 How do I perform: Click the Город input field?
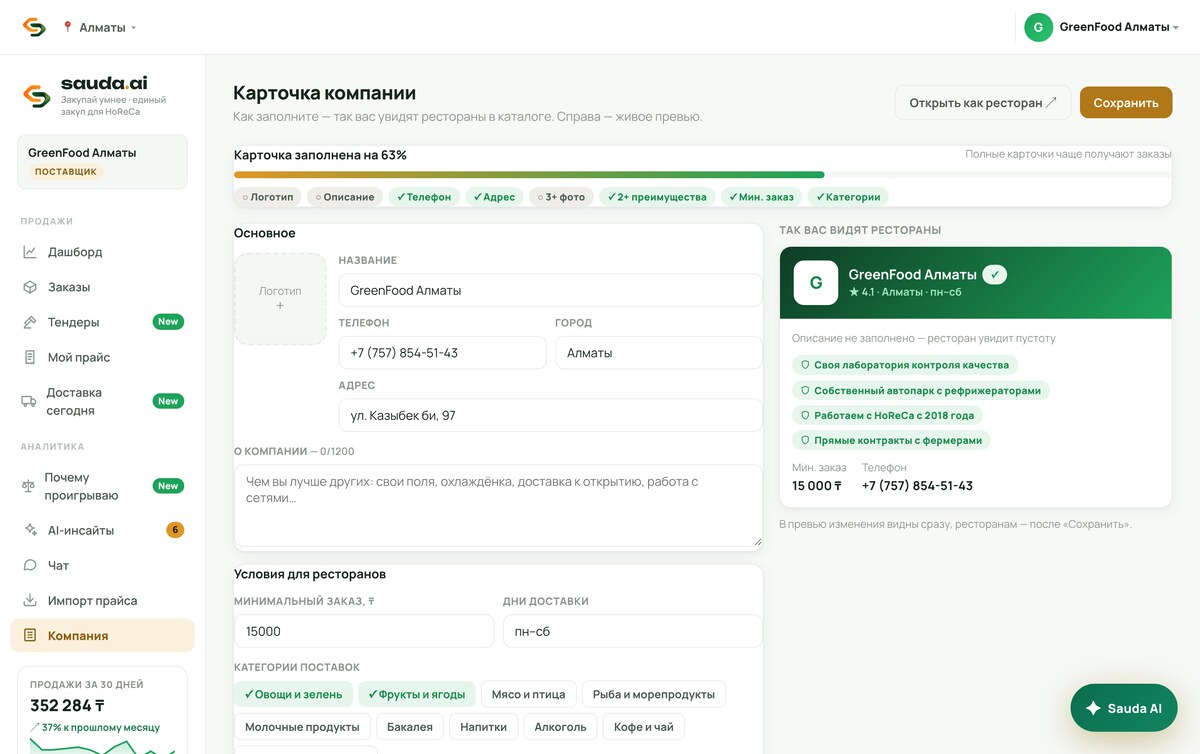coord(659,353)
